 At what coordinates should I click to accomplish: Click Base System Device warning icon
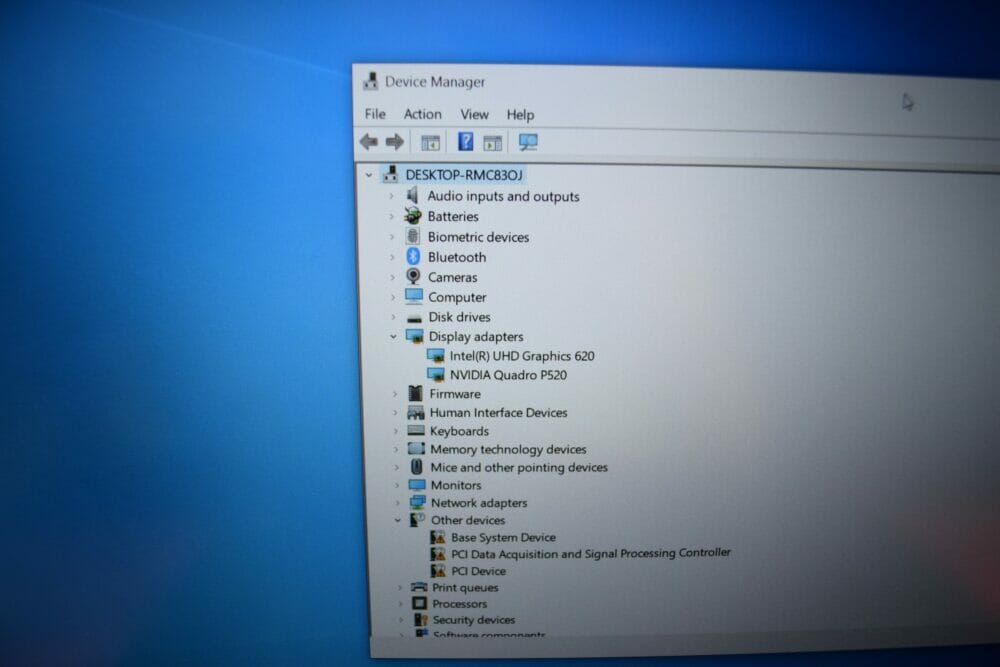pyautogui.click(x=438, y=537)
